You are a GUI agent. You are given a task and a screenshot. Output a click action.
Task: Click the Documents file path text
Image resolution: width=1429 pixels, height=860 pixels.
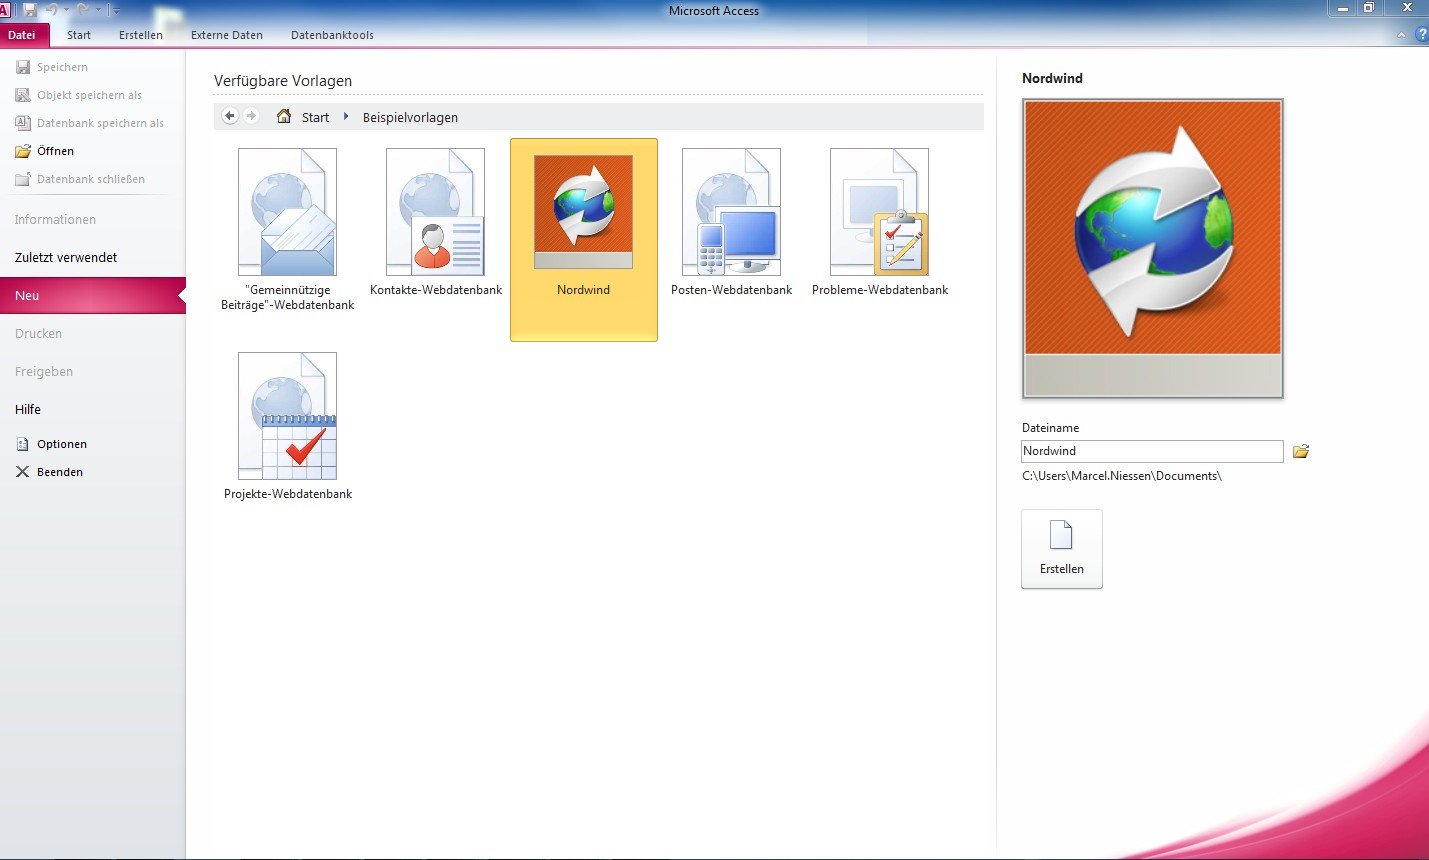click(1122, 476)
